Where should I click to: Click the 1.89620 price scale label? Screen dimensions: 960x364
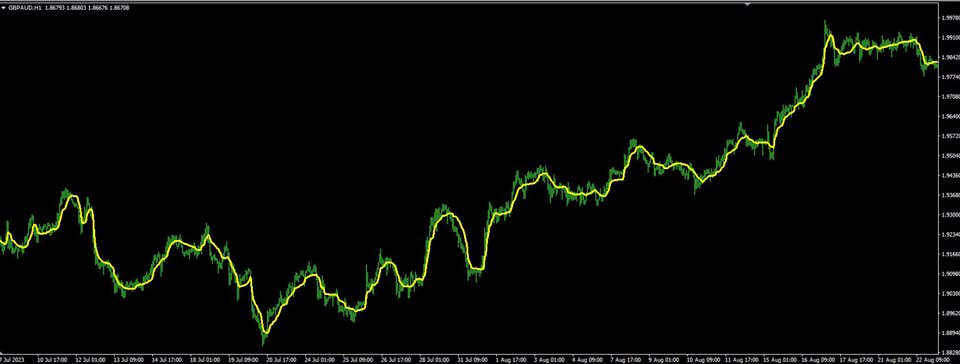click(951, 313)
